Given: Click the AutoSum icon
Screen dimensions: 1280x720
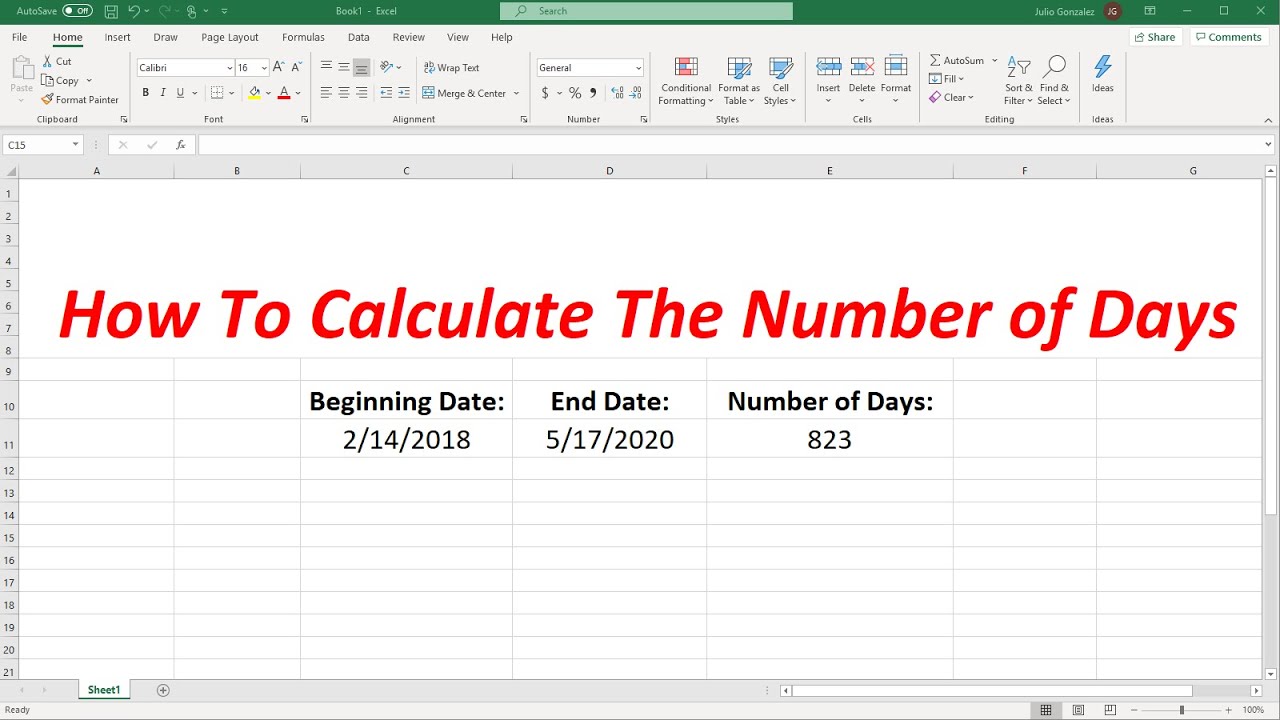Looking at the screenshot, I should click(935, 61).
